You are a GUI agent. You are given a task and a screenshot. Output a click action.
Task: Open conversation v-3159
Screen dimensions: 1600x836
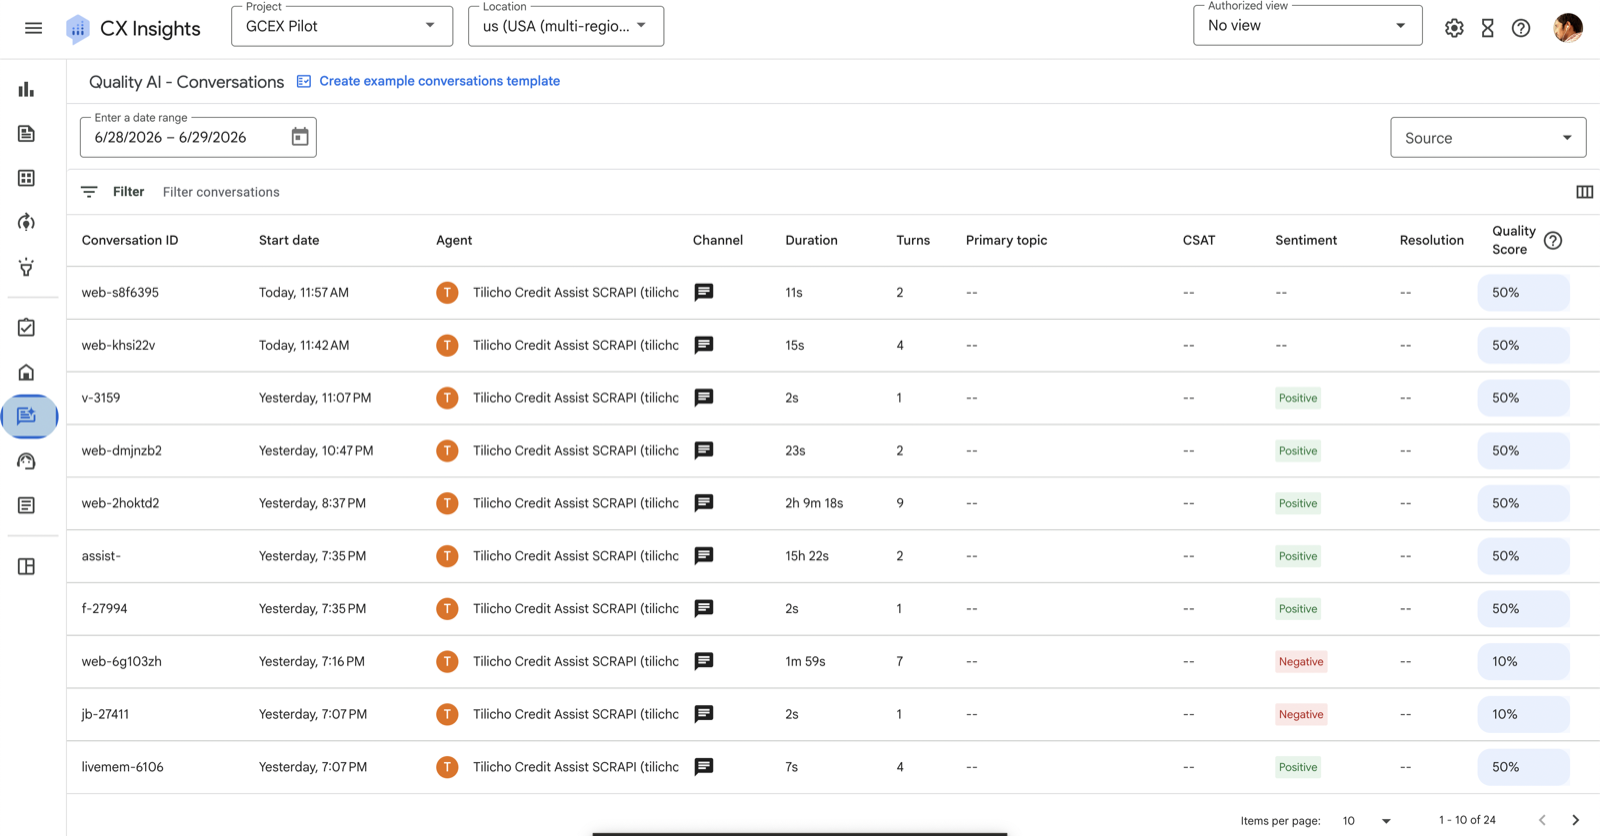click(101, 398)
